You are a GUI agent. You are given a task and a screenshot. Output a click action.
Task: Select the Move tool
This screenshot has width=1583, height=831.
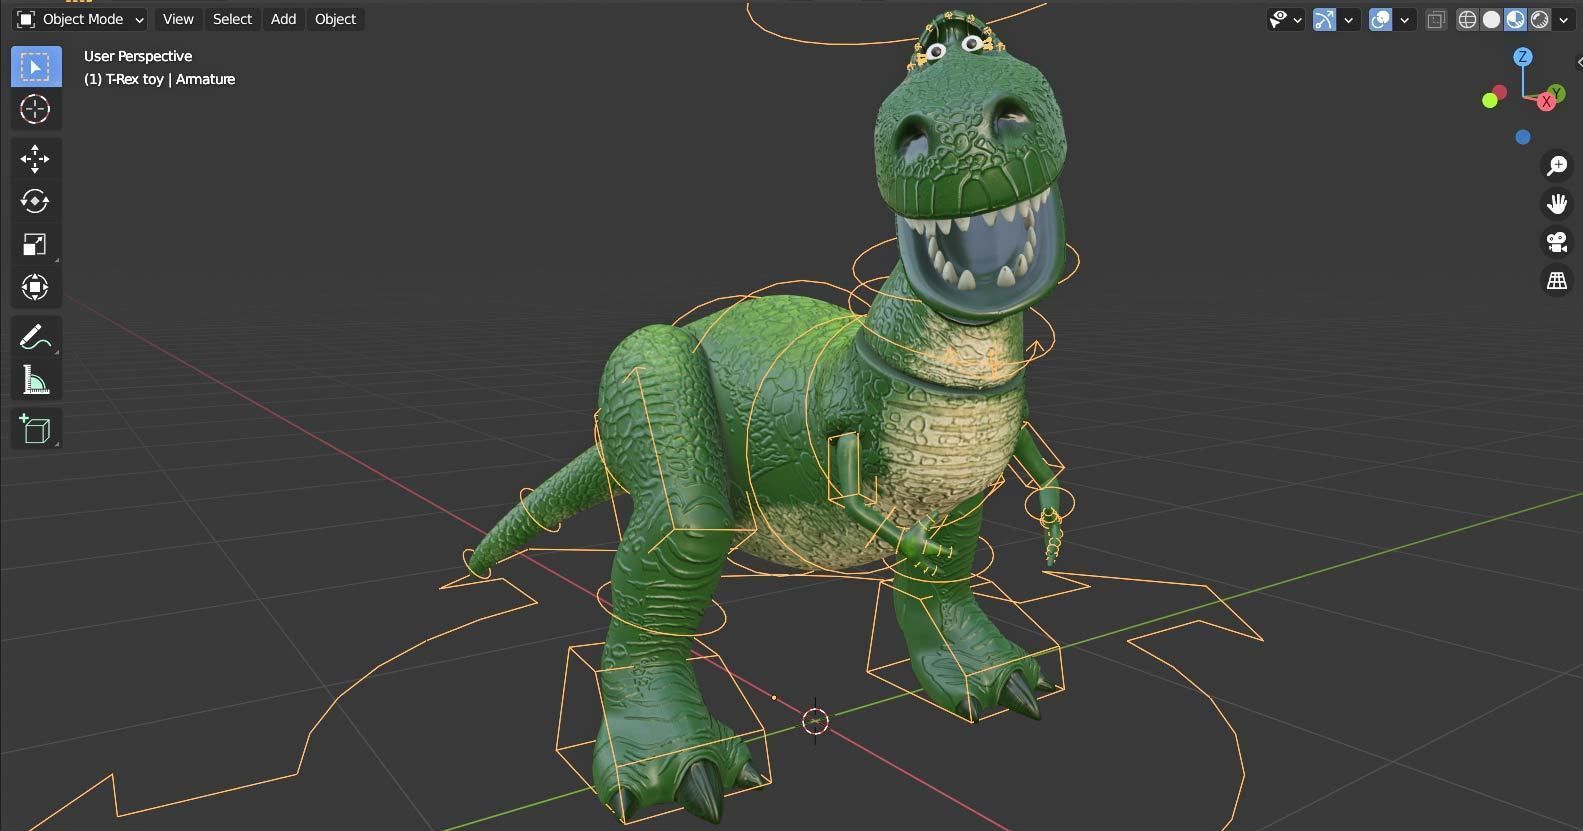coord(35,159)
